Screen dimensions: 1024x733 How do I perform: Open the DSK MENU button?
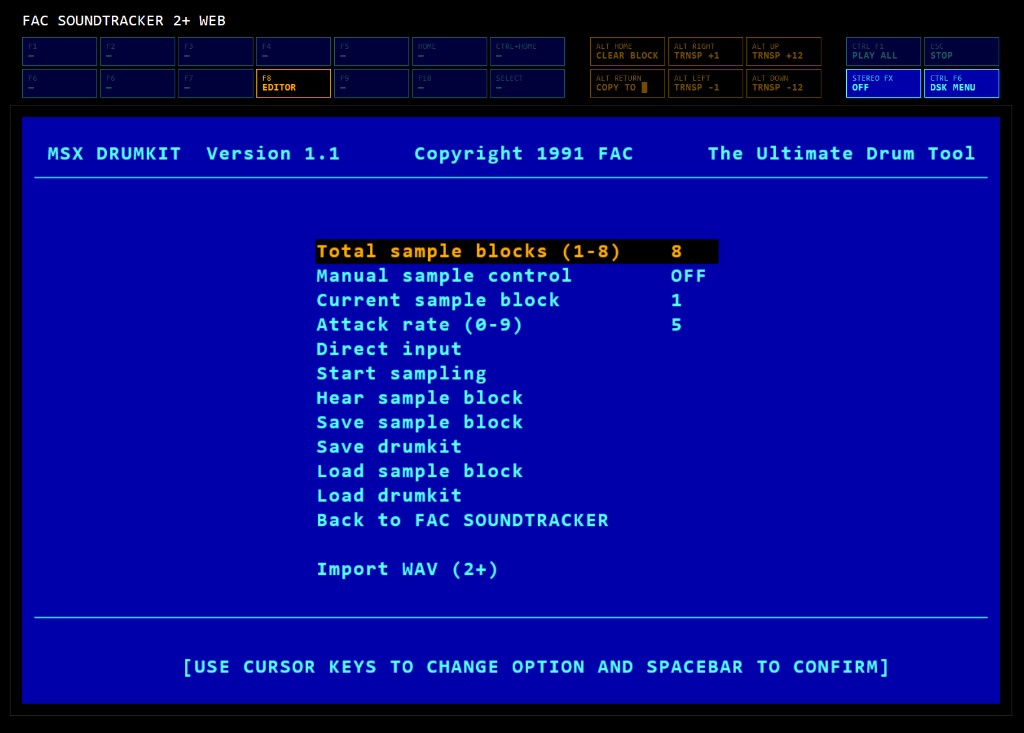tap(961, 83)
